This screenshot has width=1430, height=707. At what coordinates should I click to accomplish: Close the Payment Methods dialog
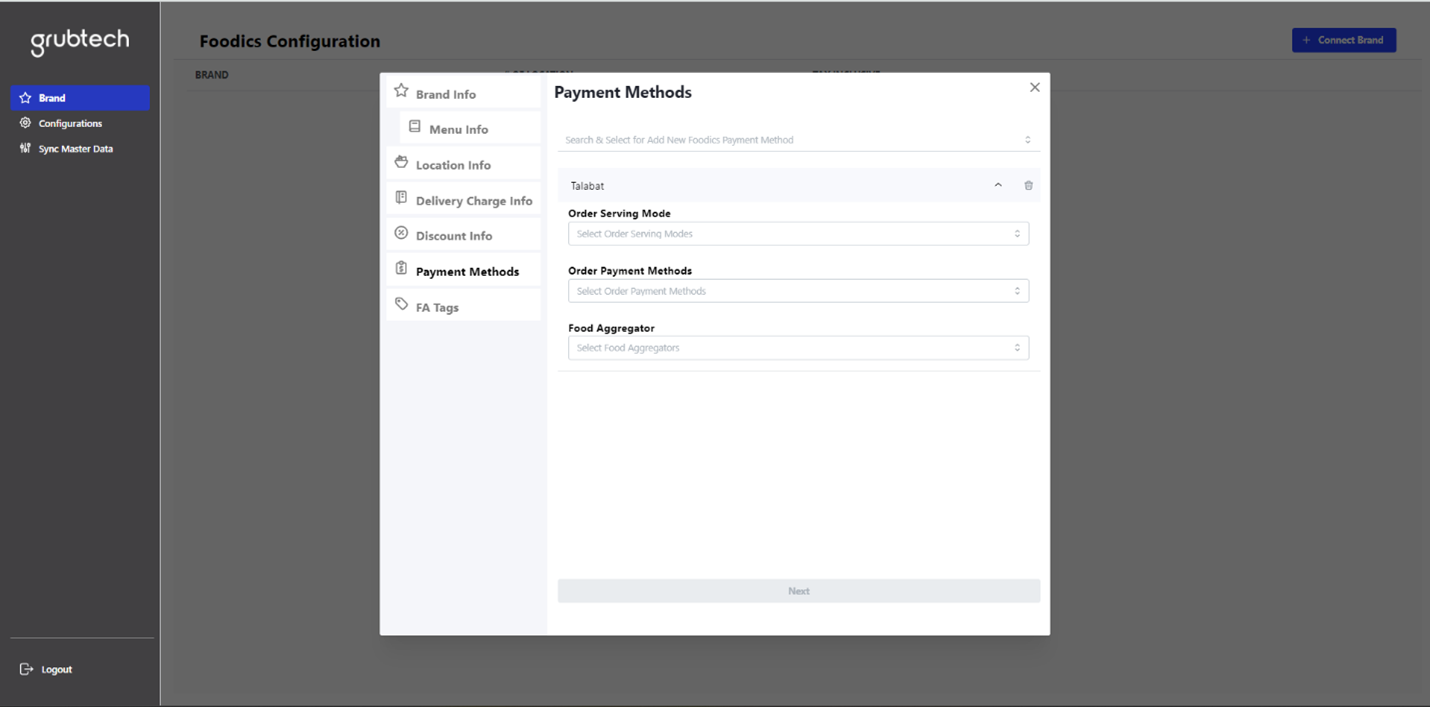tap(1035, 88)
